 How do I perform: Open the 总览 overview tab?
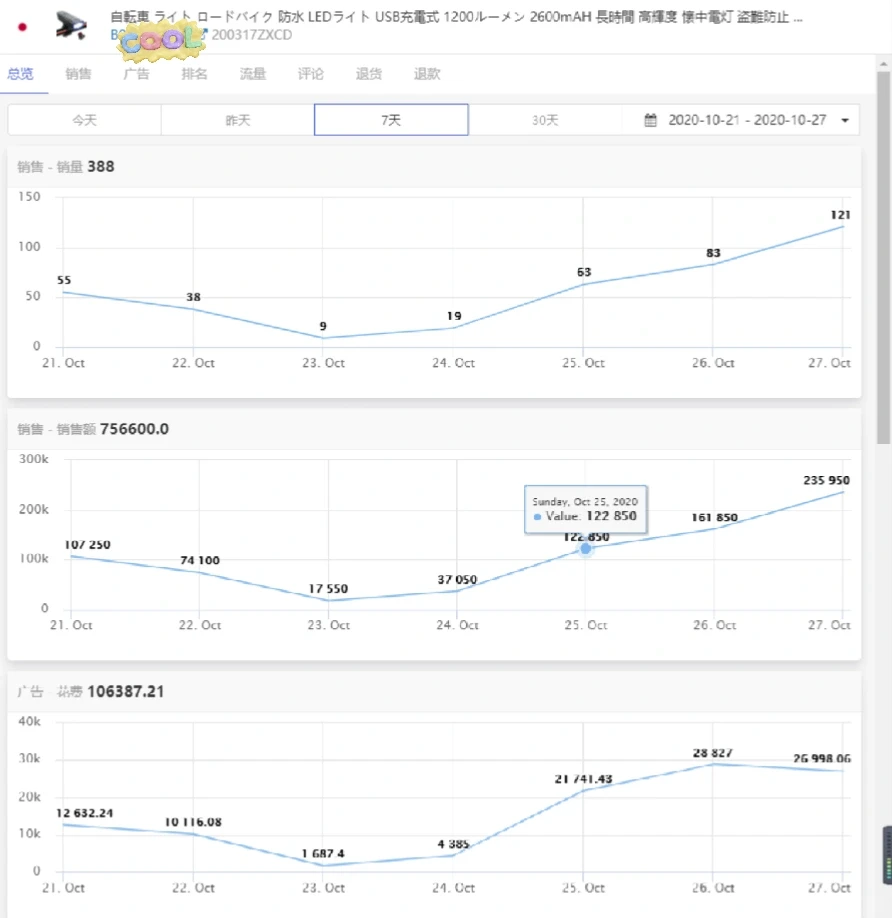[20, 74]
